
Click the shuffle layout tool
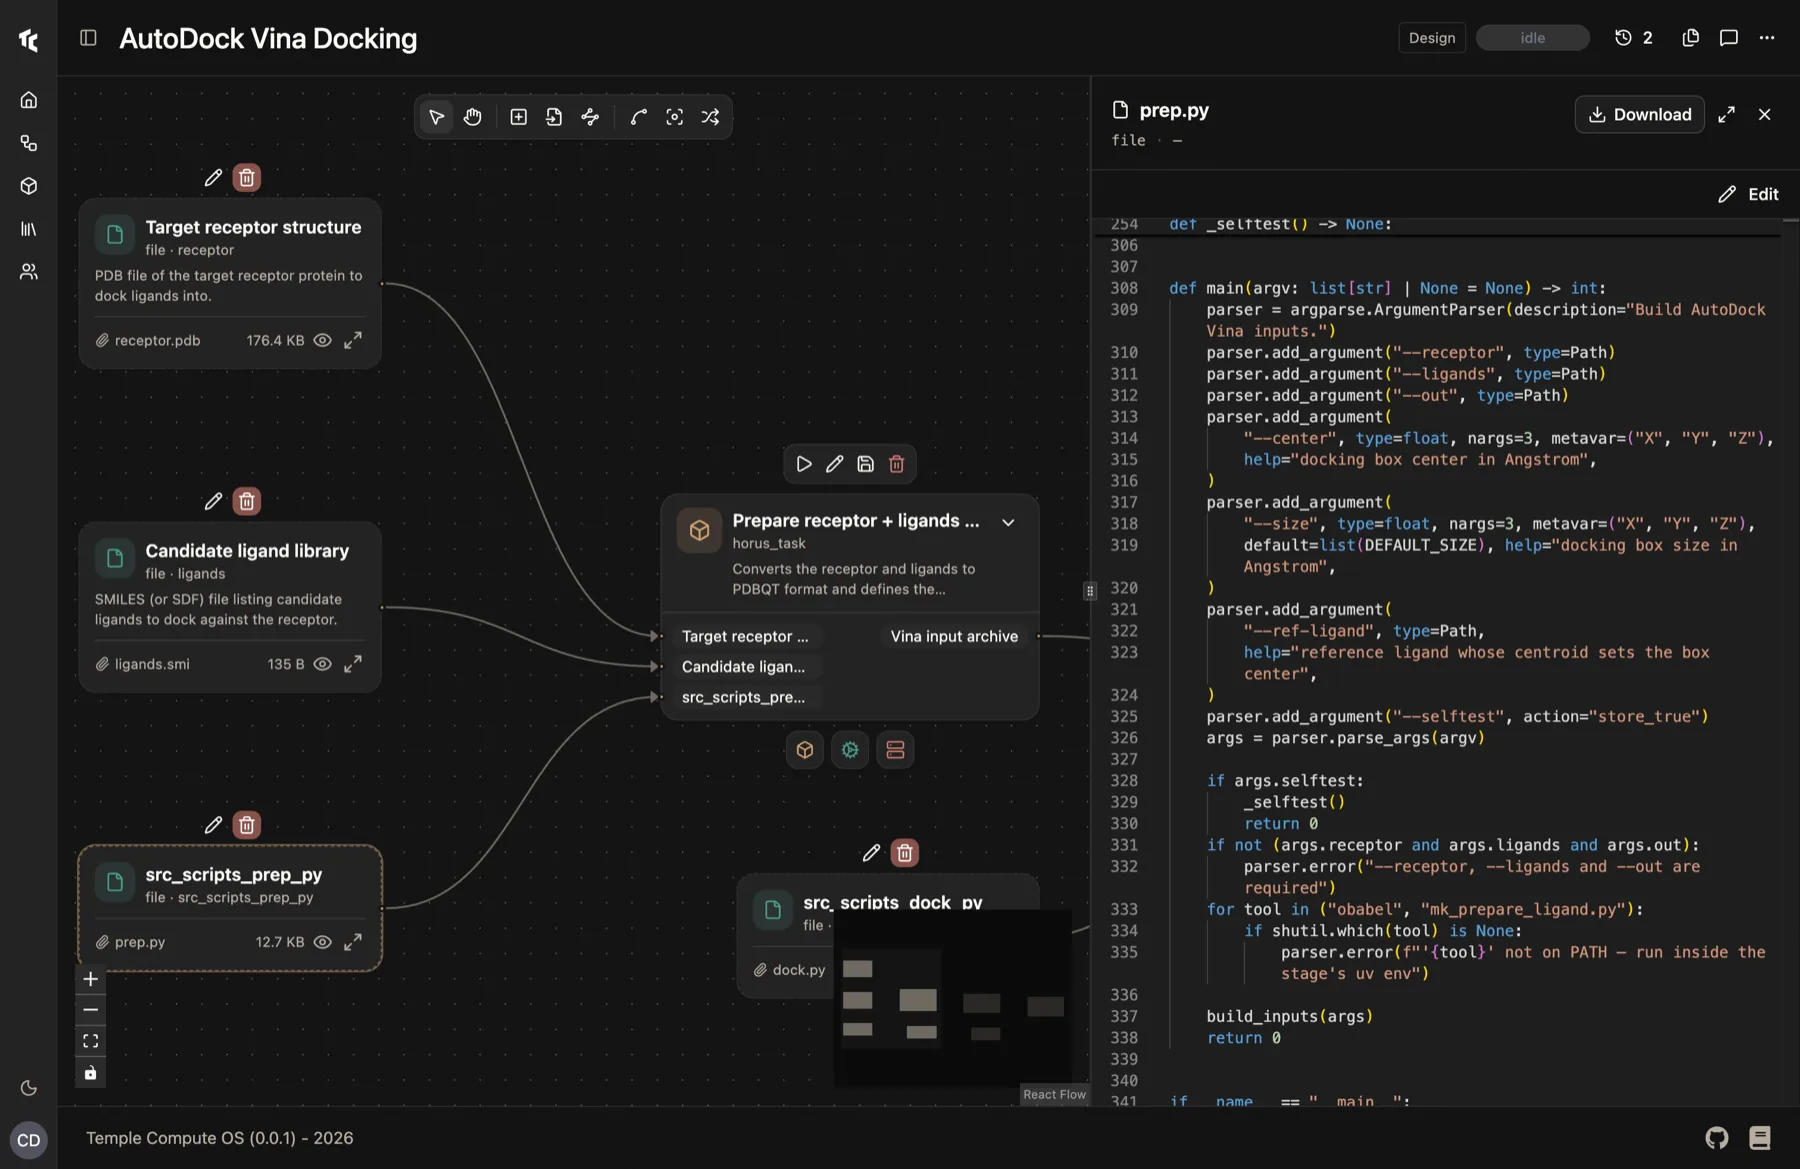pyautogui.click(x=710, y=117)
